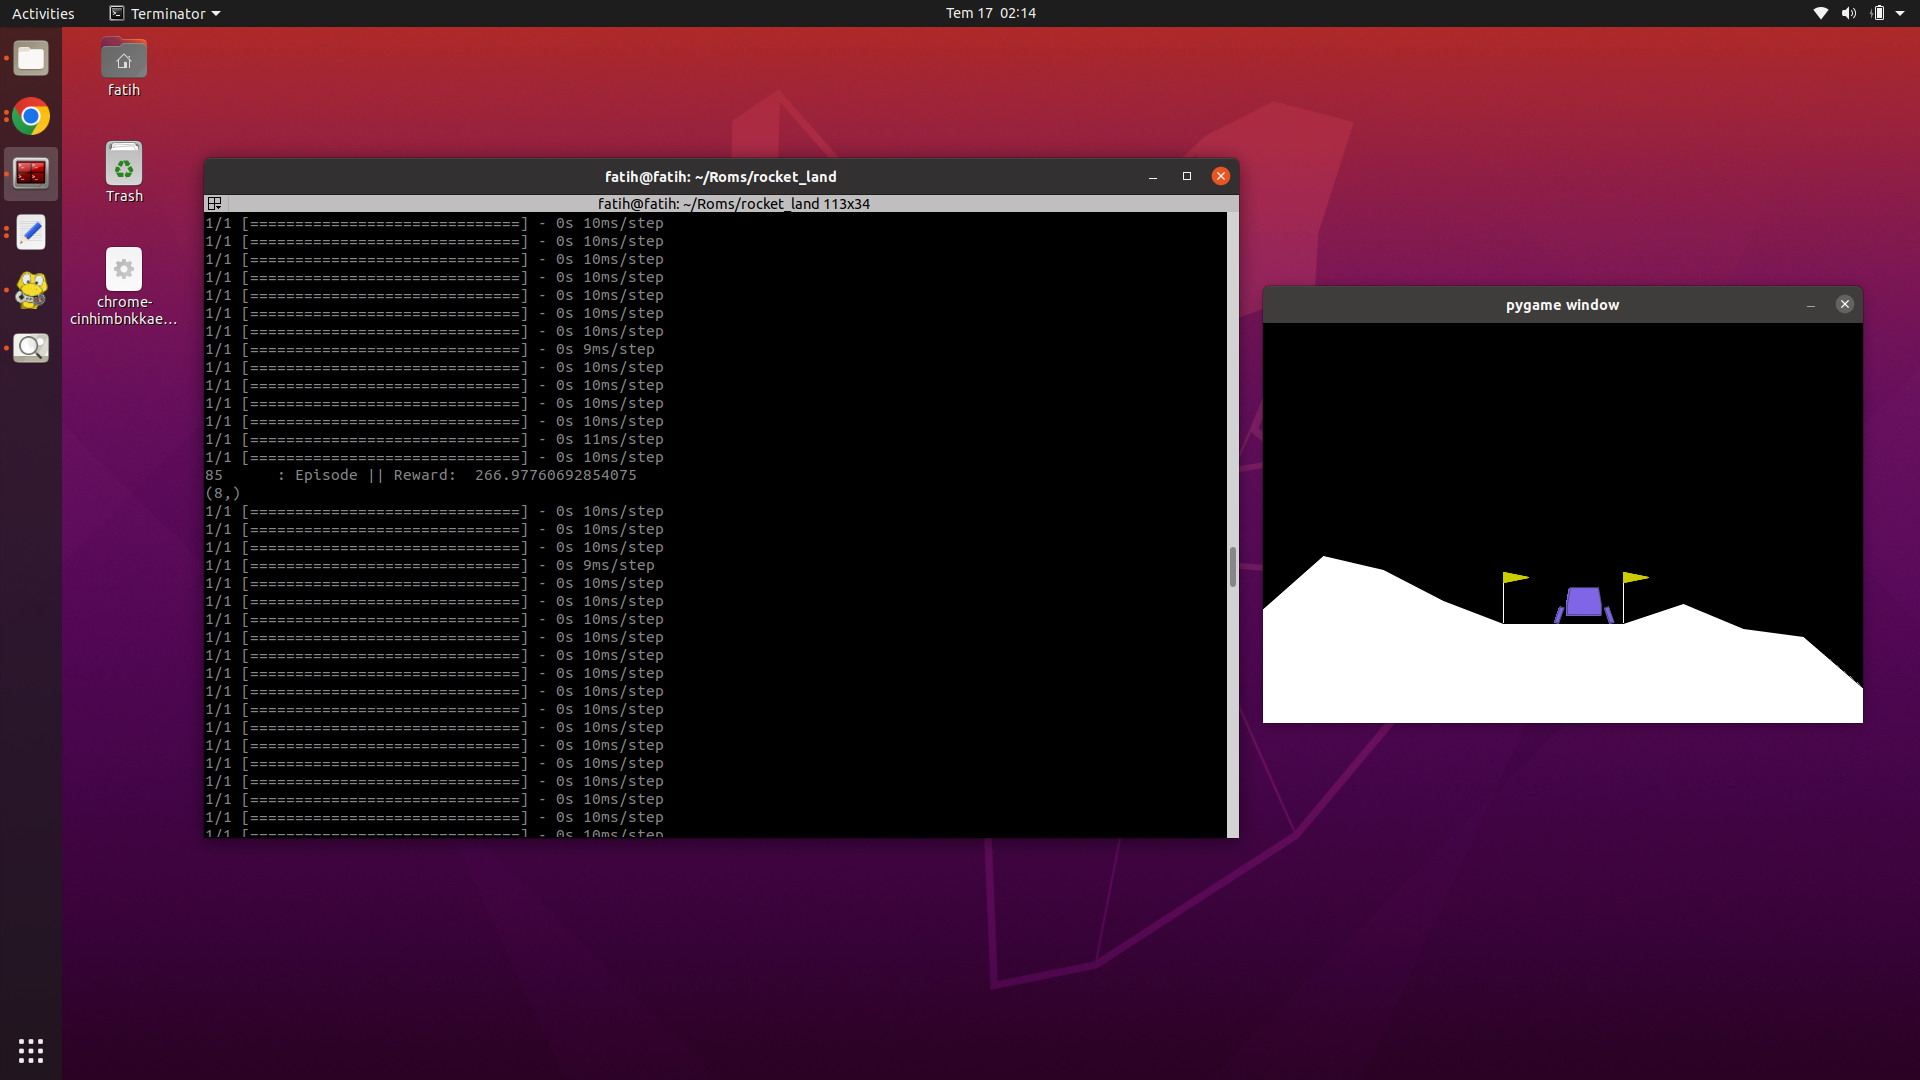Open the text editor dock icon
The width and height of the screenshot is (1920, 1080).
pyautogui.click(x=31, y=232)
